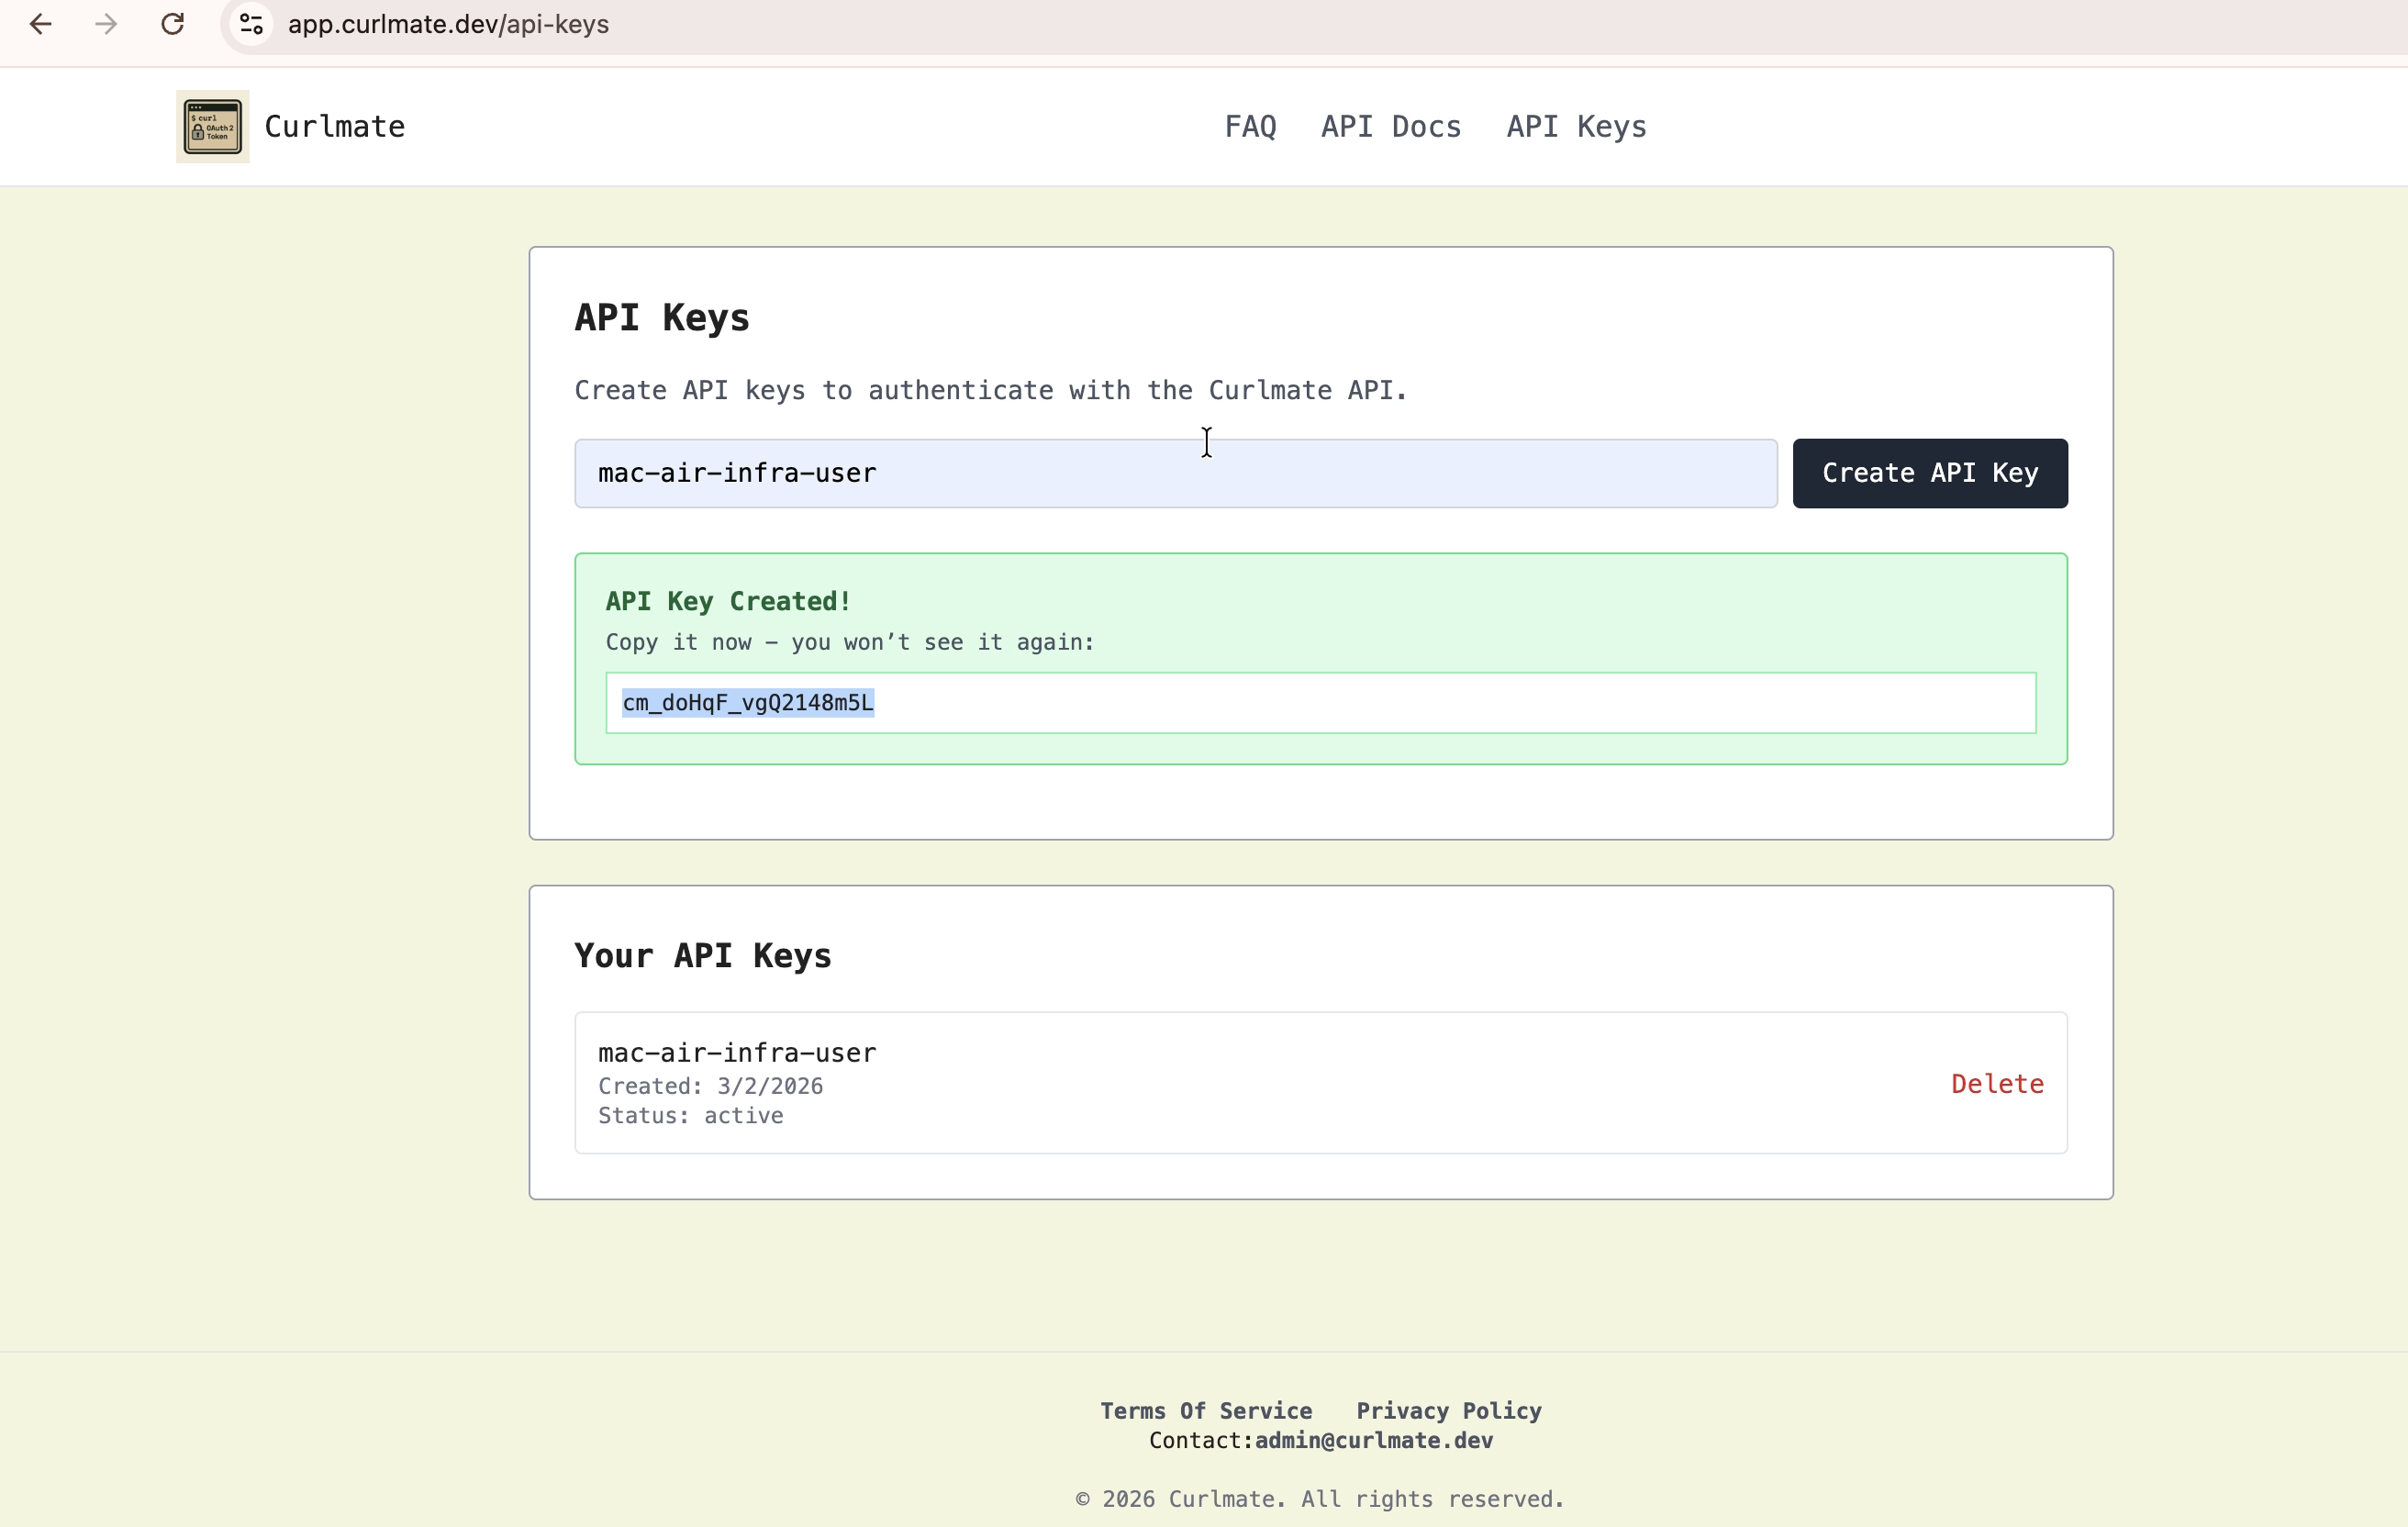This screenshot has width=2408, height=1527.
Task: Open the FAQ page
Action: pyautogui.click(x=1249, y=126)
